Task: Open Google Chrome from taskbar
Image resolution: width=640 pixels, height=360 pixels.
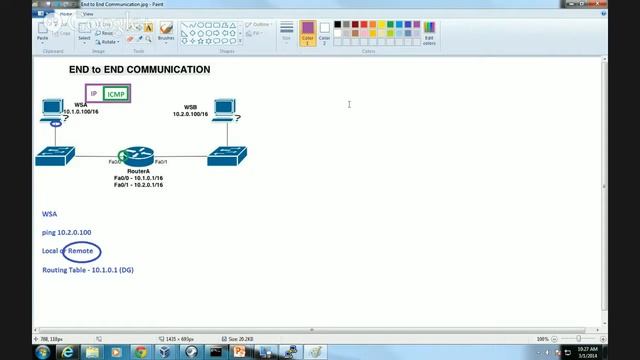Action: click(x=141, y=352)
